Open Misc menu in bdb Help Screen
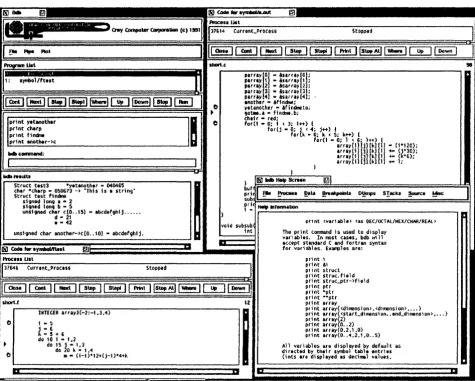The height and width of the screenshot is (381, 475). 438,193
